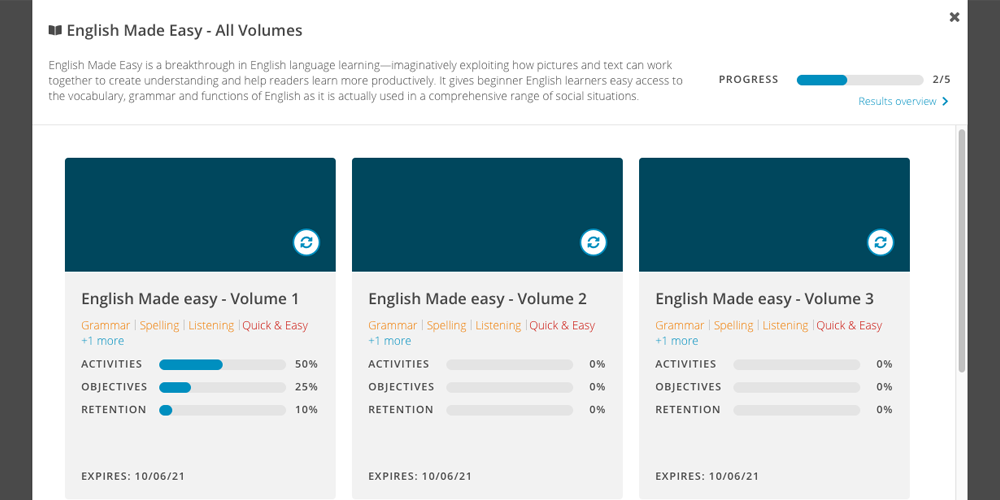The image size is (1000, 500).
Task: Close the All Volumes dialog
Action: [x=954, y=17]
